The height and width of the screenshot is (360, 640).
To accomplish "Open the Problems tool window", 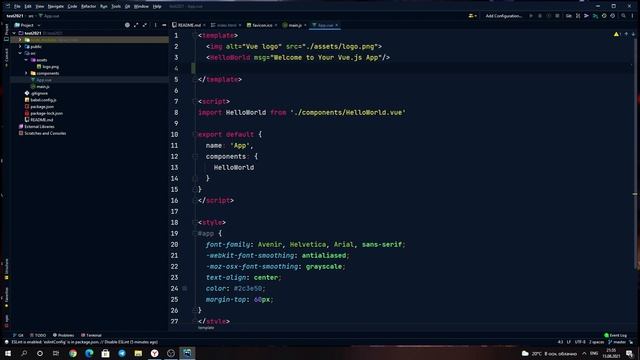I will pos(63,335).
